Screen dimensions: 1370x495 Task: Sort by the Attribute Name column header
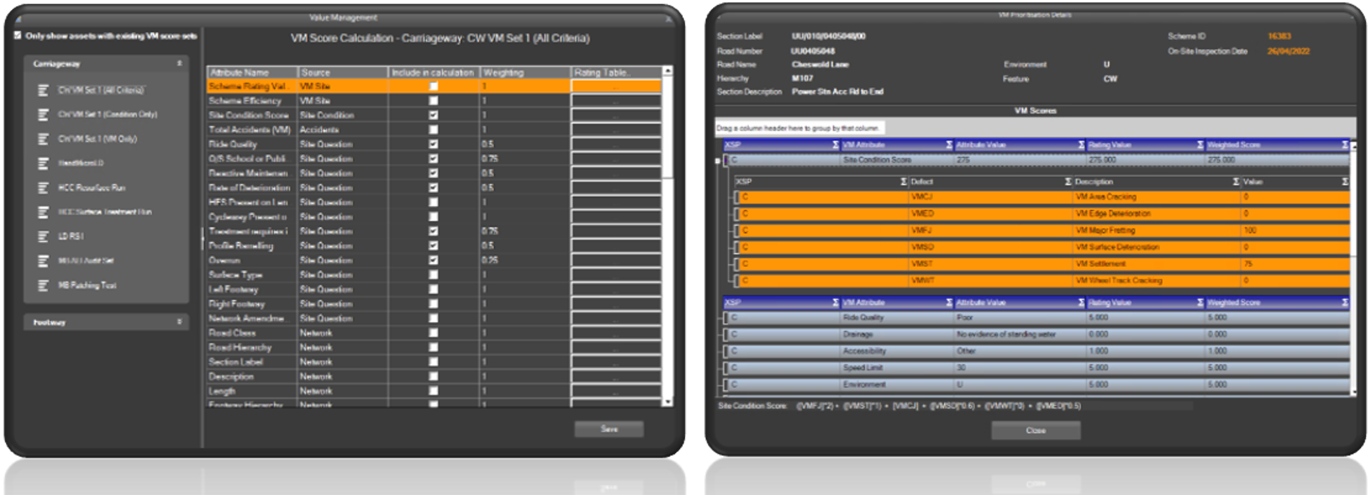[251, 73]
